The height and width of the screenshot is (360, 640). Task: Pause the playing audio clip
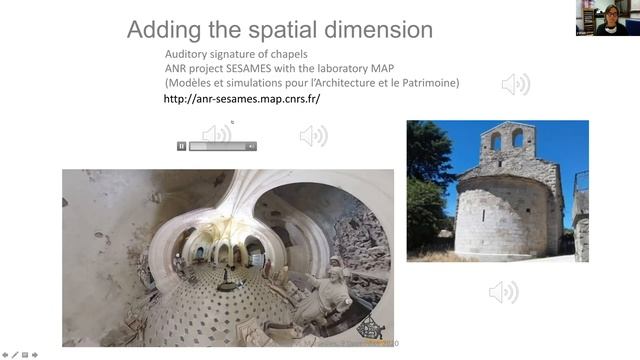tap(182, 146)
